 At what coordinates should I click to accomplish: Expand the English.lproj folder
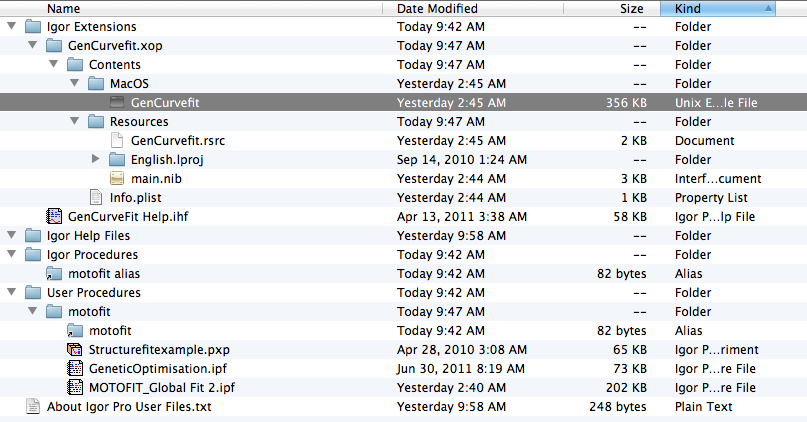click(x=95, y=159)
